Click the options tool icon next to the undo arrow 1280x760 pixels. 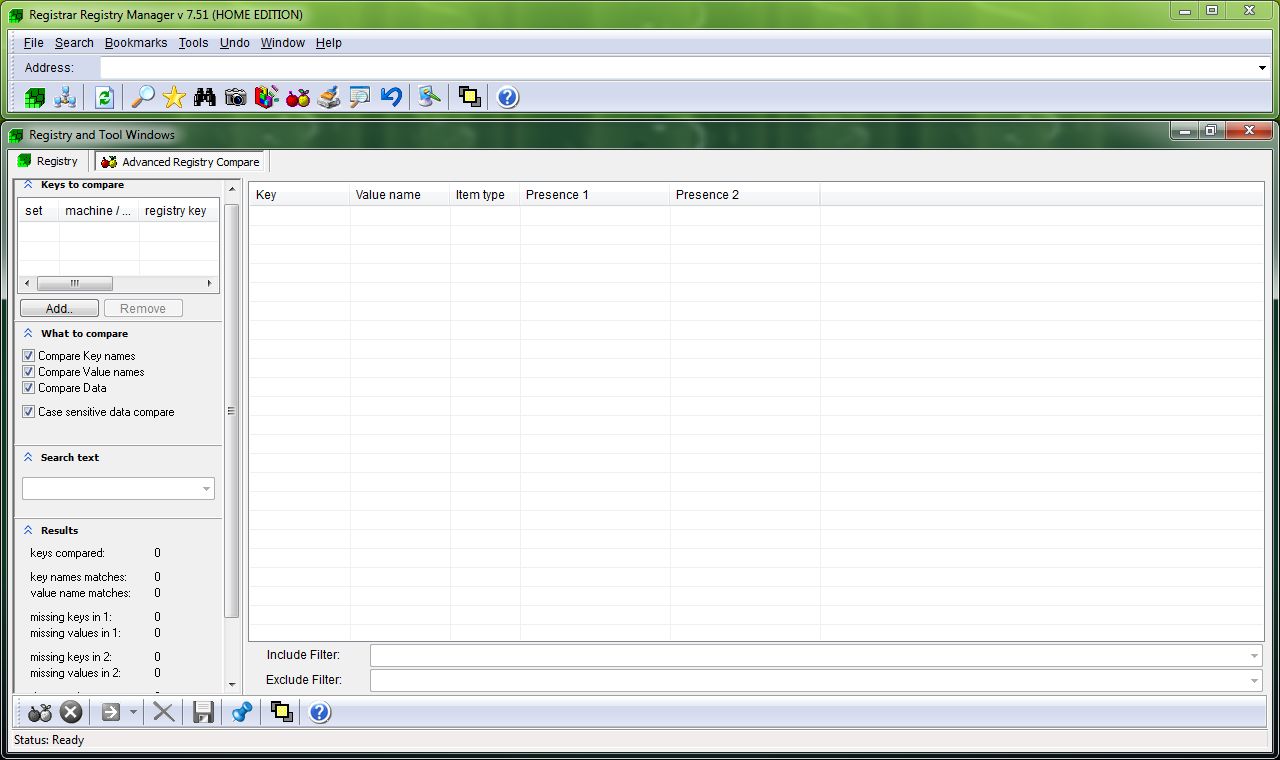(x=430, y=97)
